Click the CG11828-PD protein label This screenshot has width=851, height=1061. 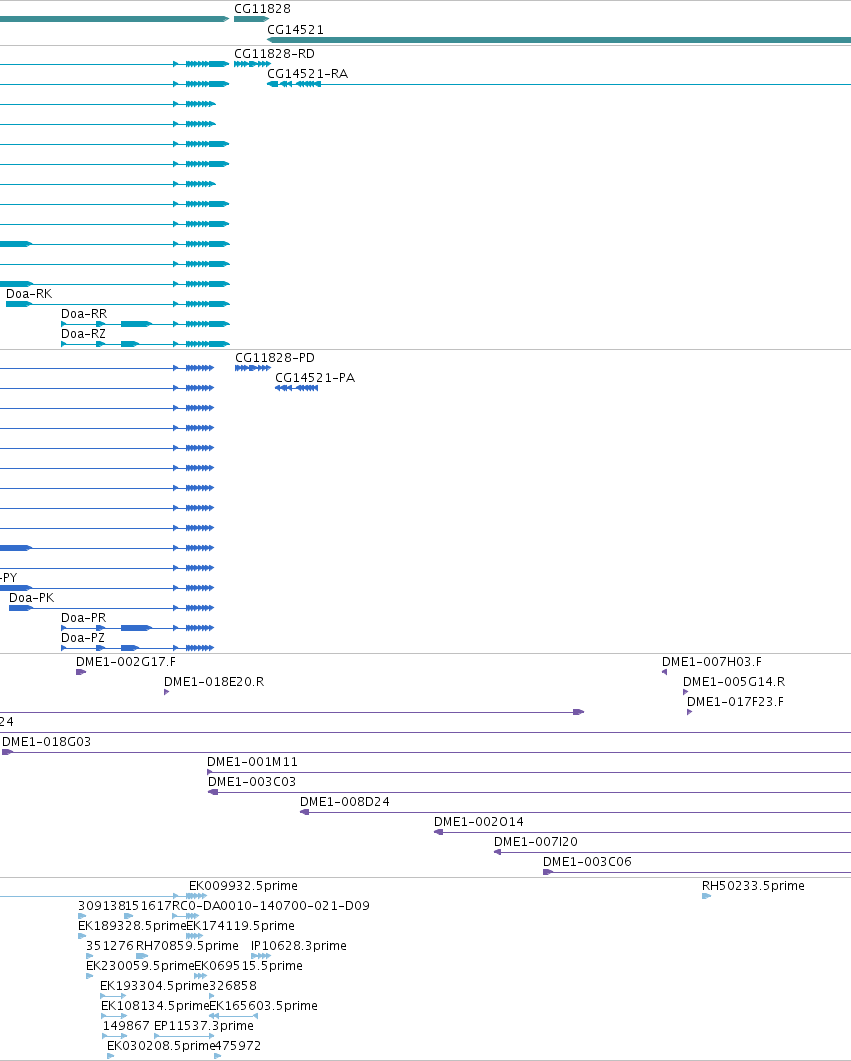click(x=275, y=357)
